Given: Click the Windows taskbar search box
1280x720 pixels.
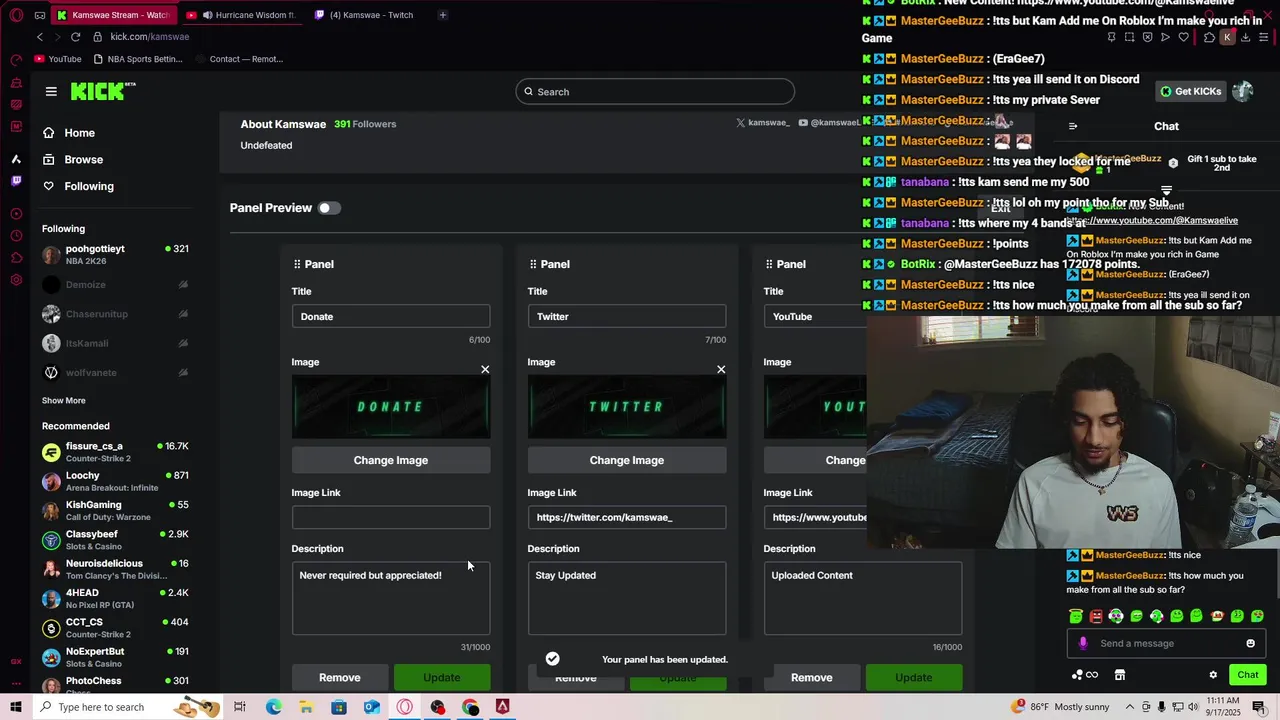Looking at the screenshot, I should (x=130, y=707).
